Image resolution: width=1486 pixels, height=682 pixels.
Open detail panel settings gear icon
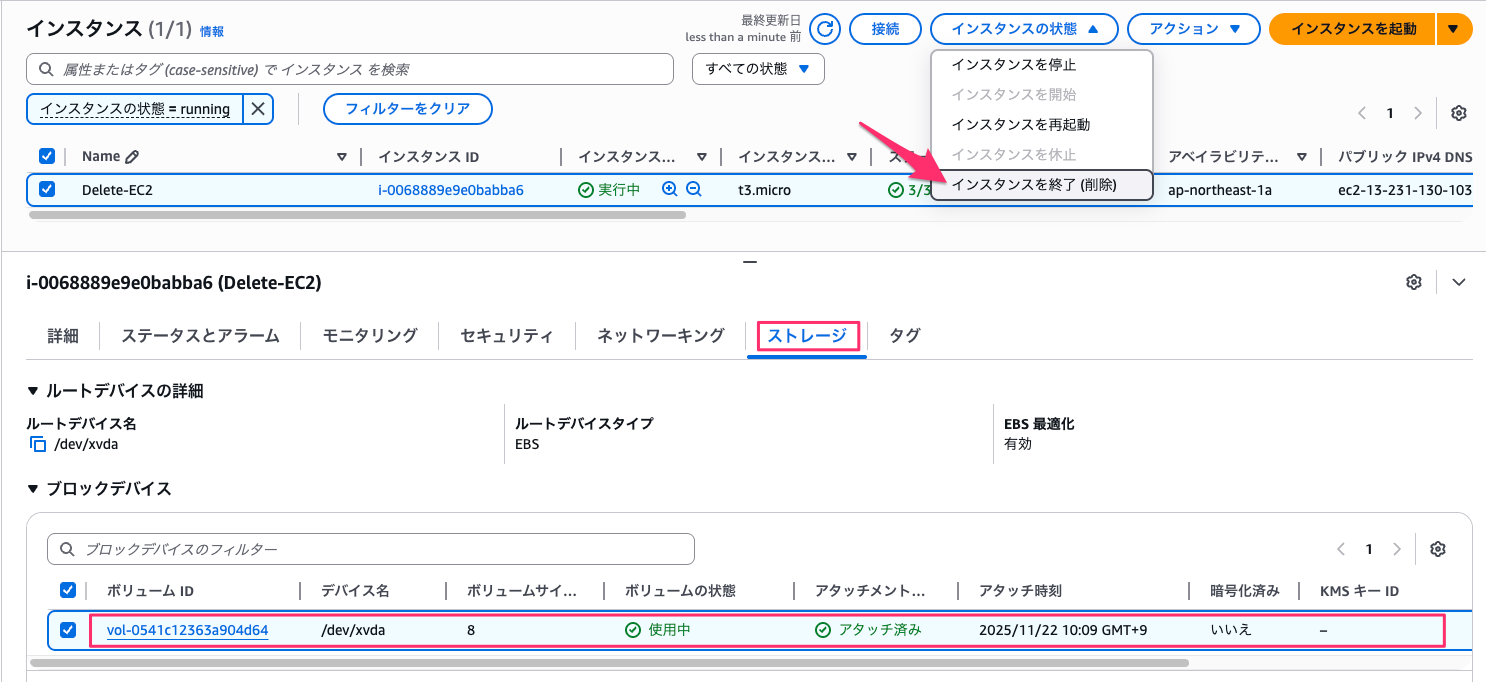click(1413, 282)
